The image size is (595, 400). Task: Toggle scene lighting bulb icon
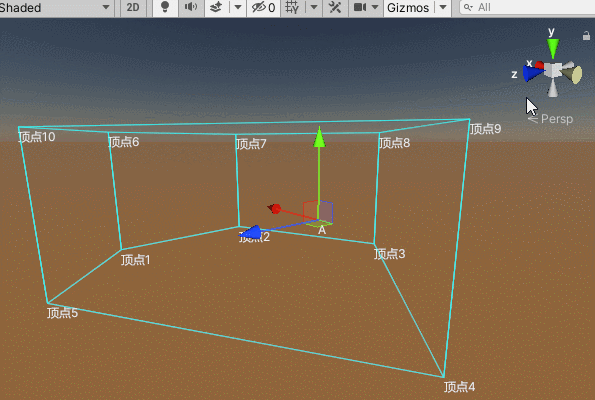(x=165, y=7)
